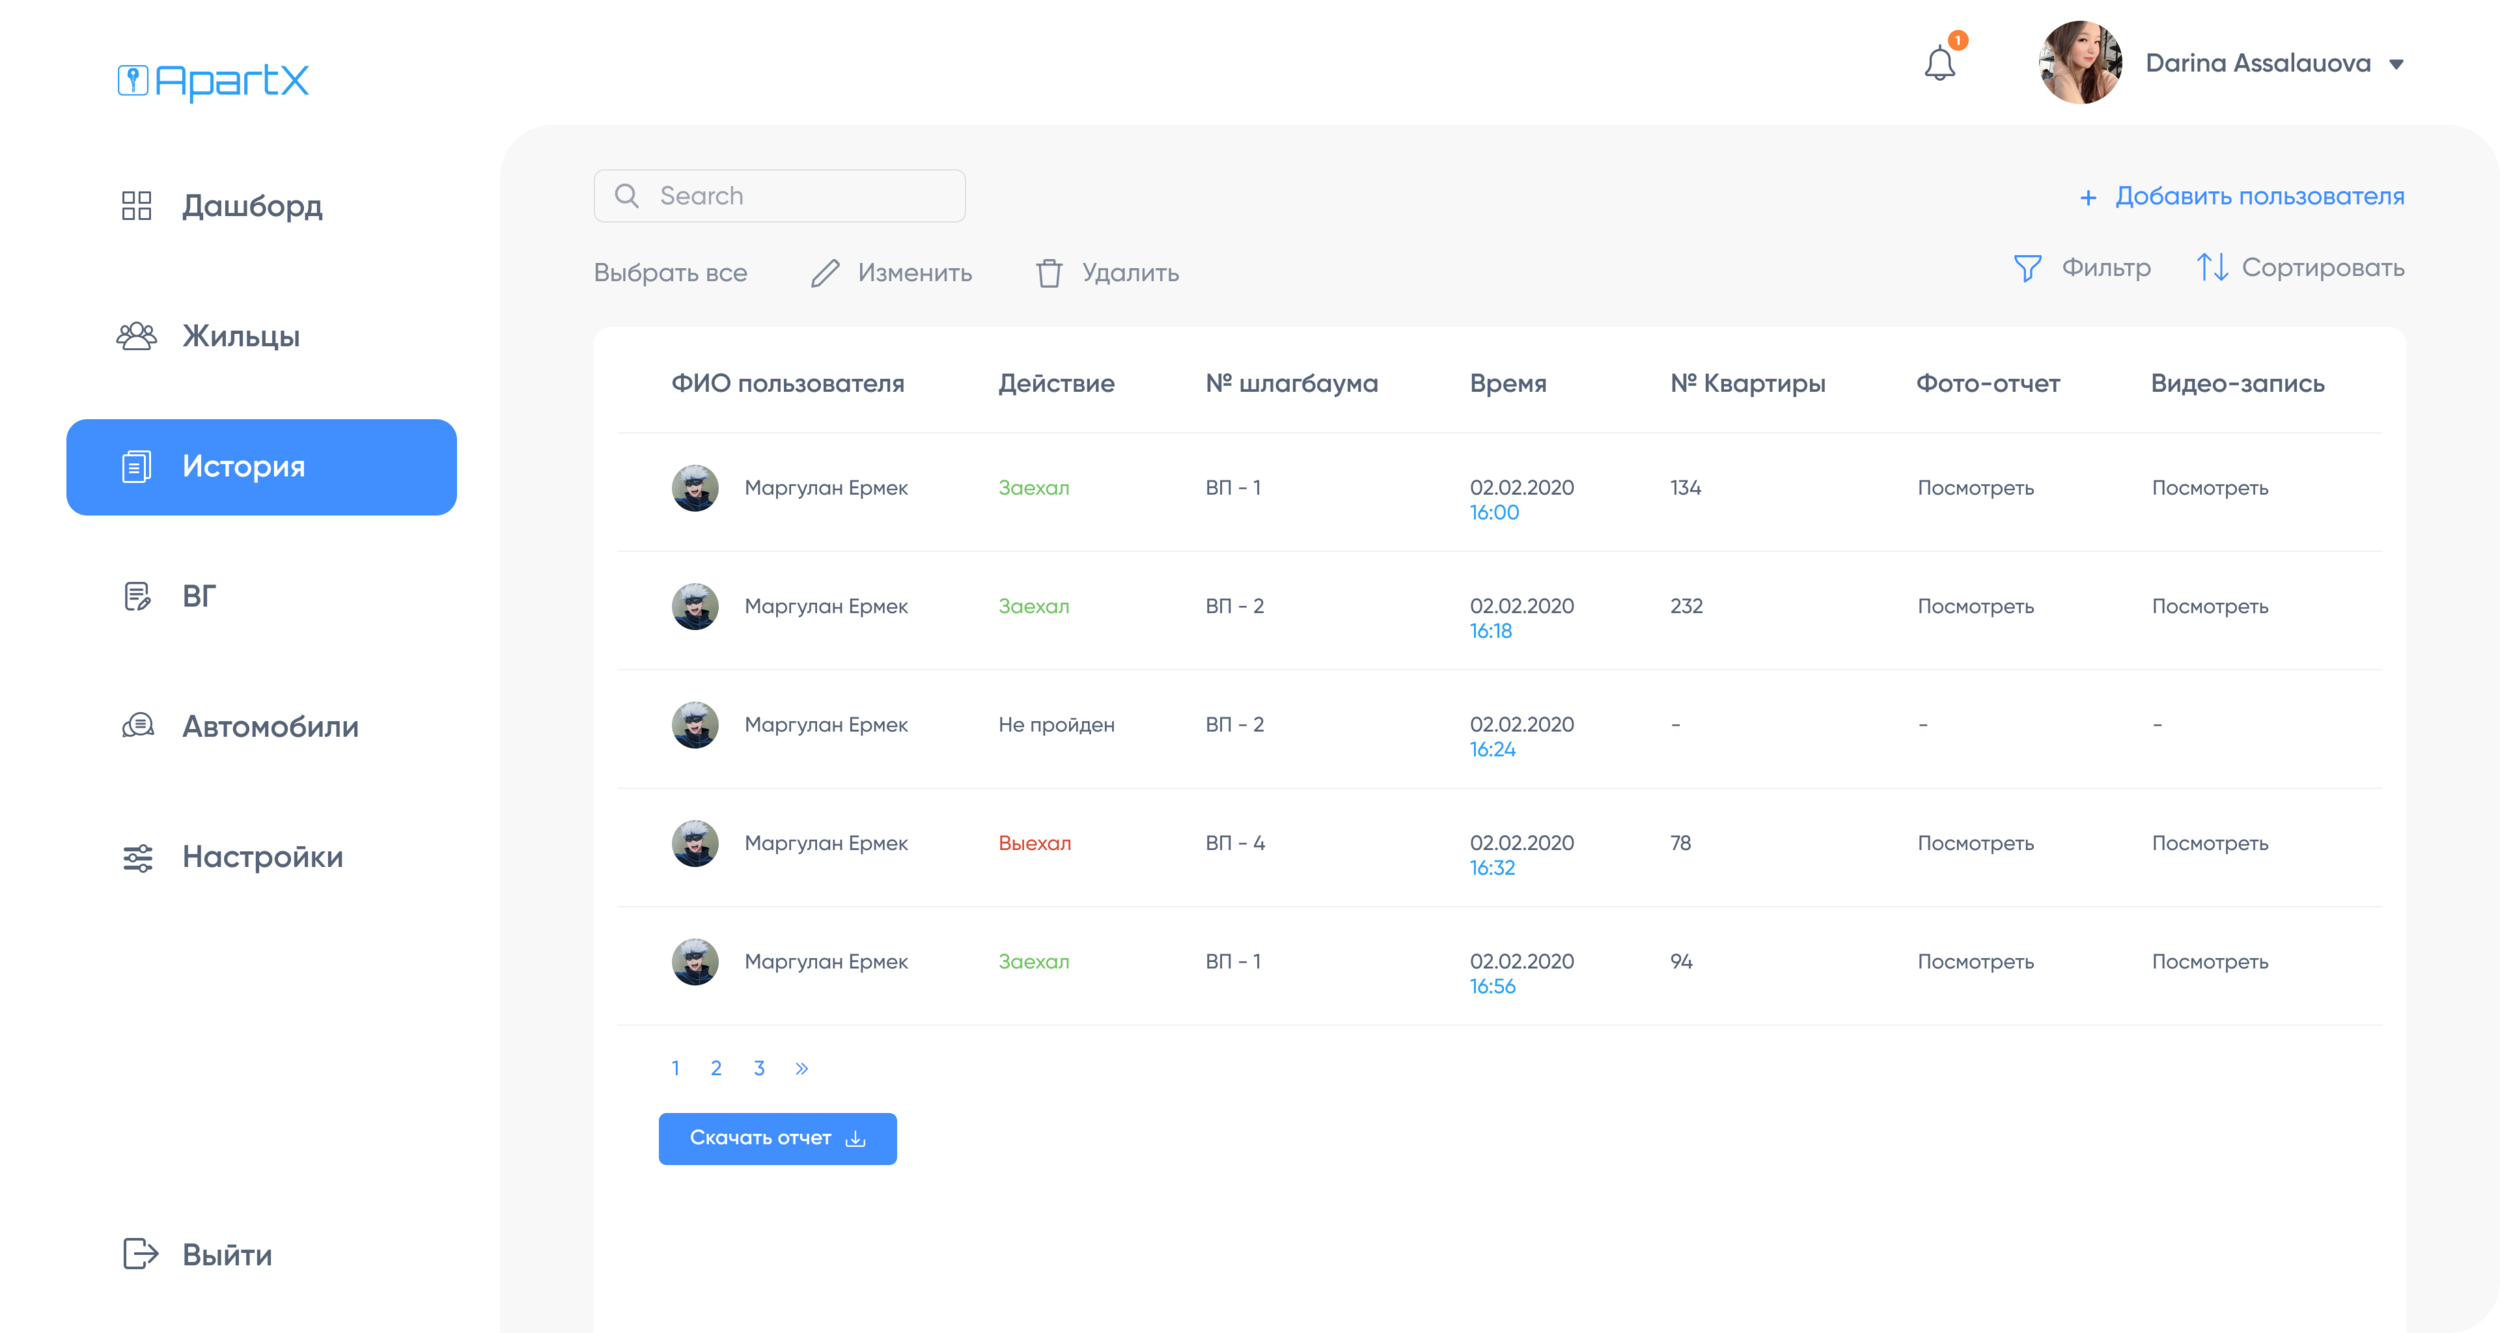This screenshot has height=1333, width=2500.
Task: Click the log out door icon
Action: [140, 1253]
